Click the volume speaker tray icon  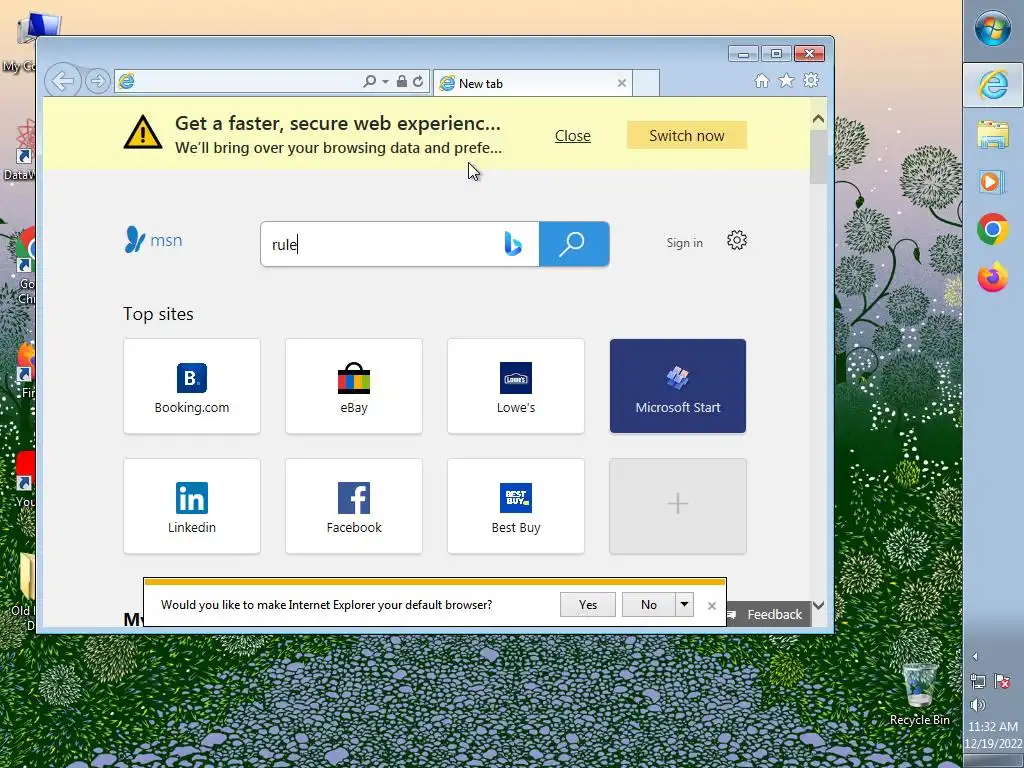click(978, 705)
